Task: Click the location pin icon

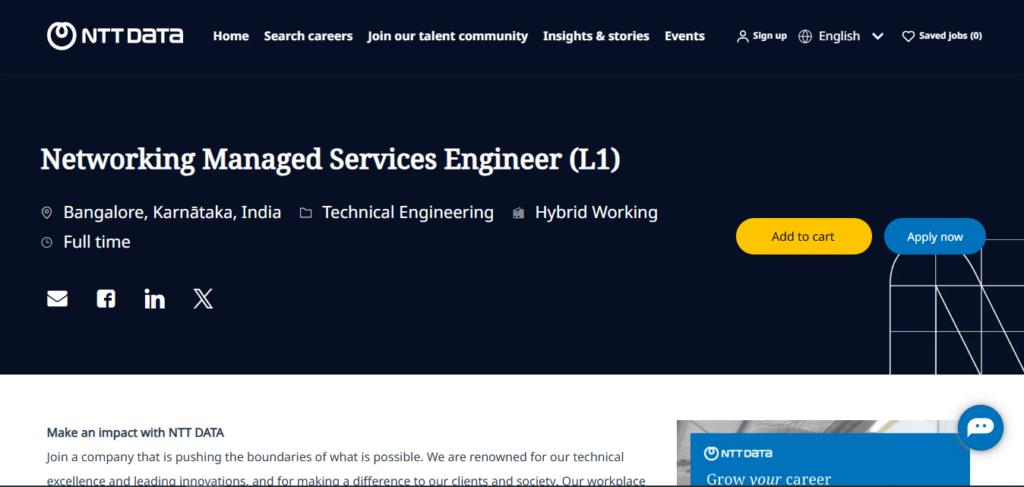Action: point(46,213)
